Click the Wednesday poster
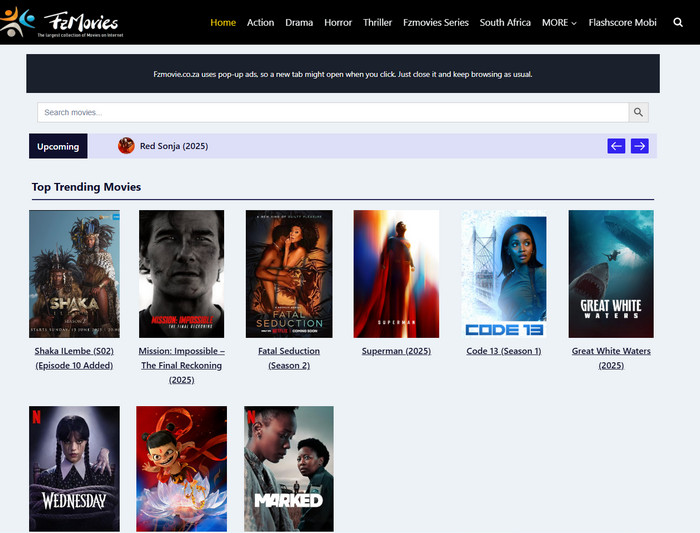The image size is (700, 533). 74,469
